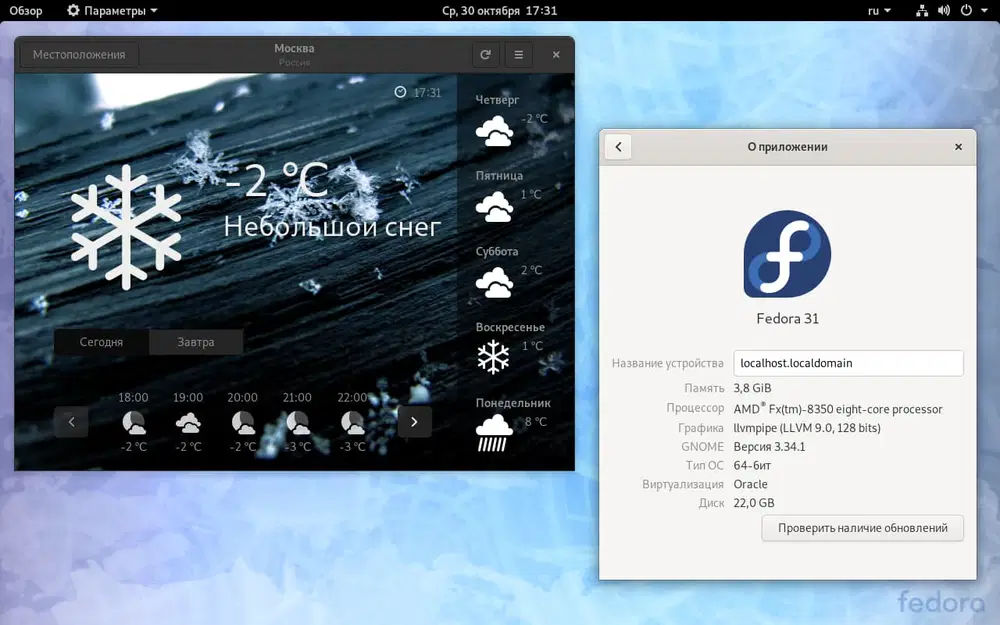This screenshot has height=625, width=1000.
Task: Click the rain icon under Понедельник
Action: (x=493, y=430)
